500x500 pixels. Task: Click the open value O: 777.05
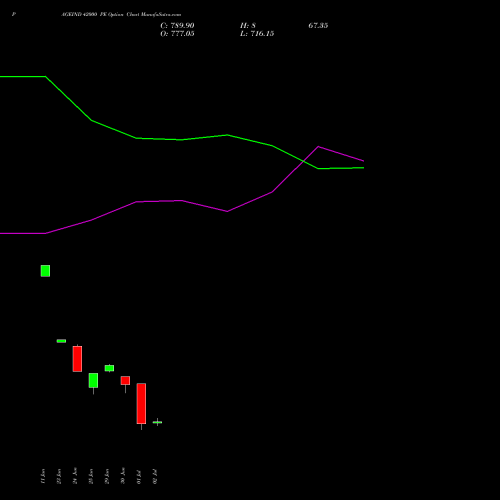pyautogui.click(x=177, y=34)
